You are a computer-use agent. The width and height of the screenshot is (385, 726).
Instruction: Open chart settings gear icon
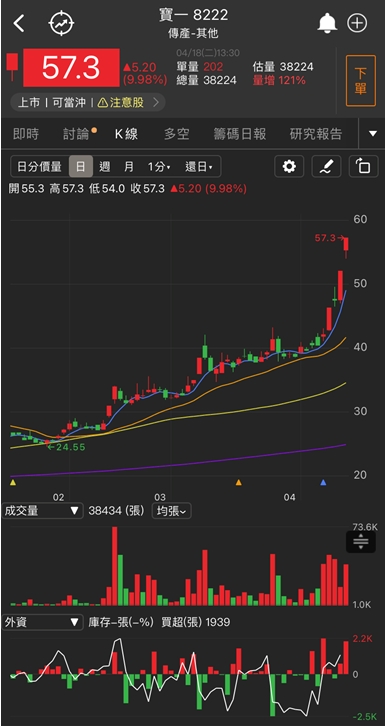(x=289, y=166)
